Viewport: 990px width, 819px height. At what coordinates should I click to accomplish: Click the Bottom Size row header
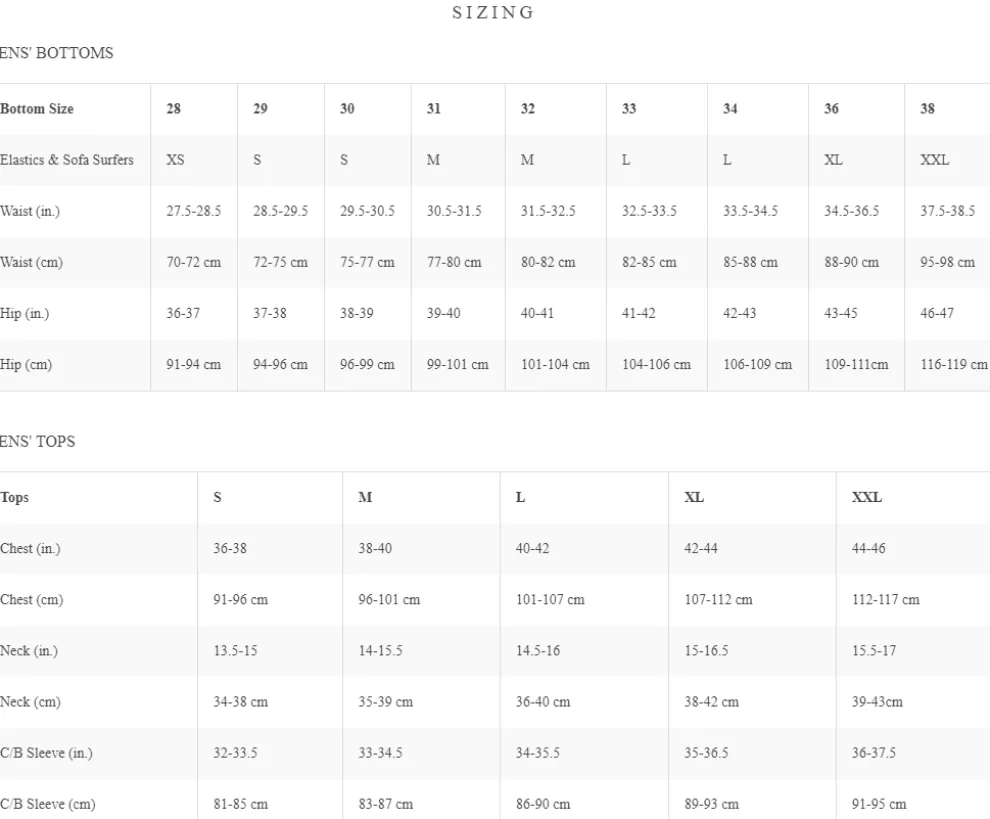[37, 109]
